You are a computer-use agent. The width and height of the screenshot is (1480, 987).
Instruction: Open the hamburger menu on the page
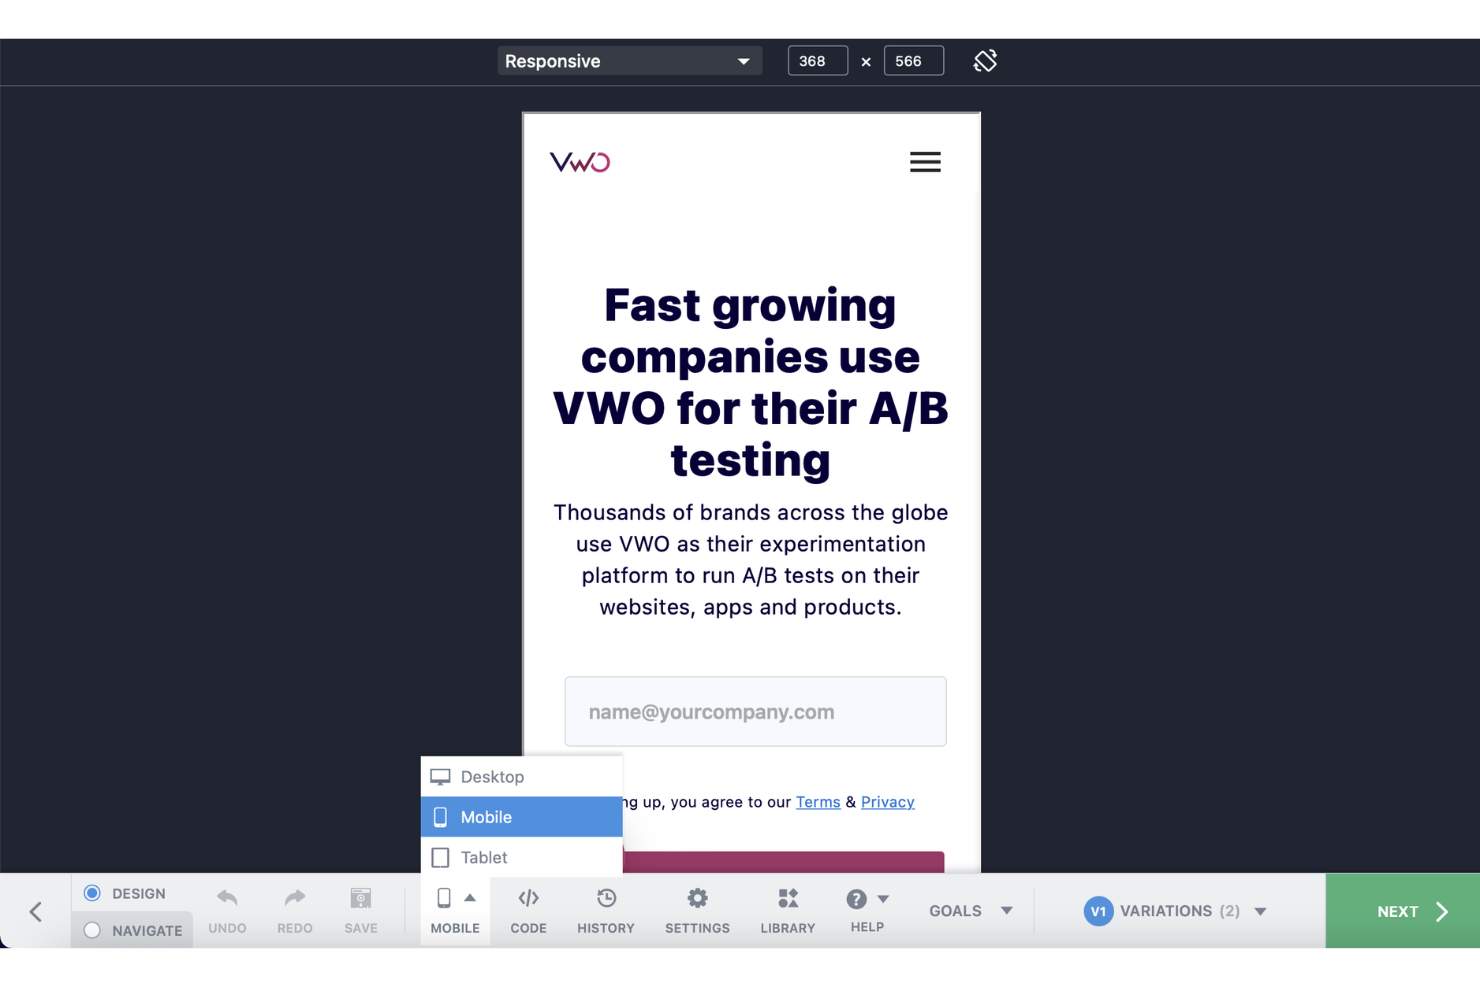[925, 162]
